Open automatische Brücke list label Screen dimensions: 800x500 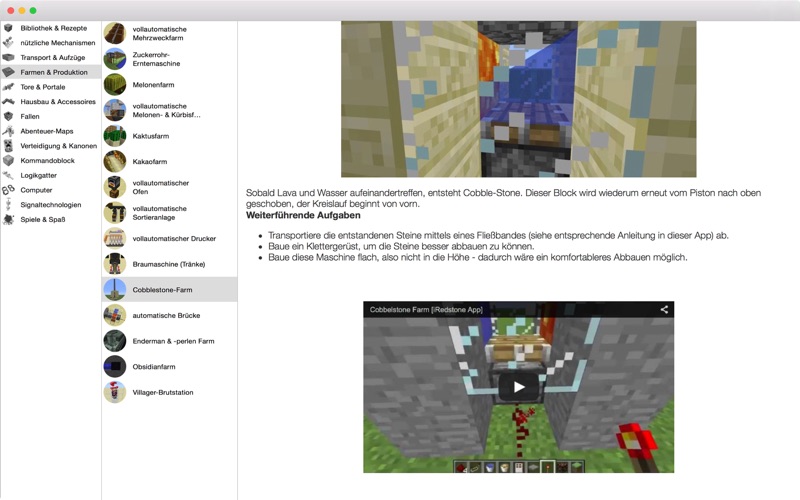click(x=166, y=315)
